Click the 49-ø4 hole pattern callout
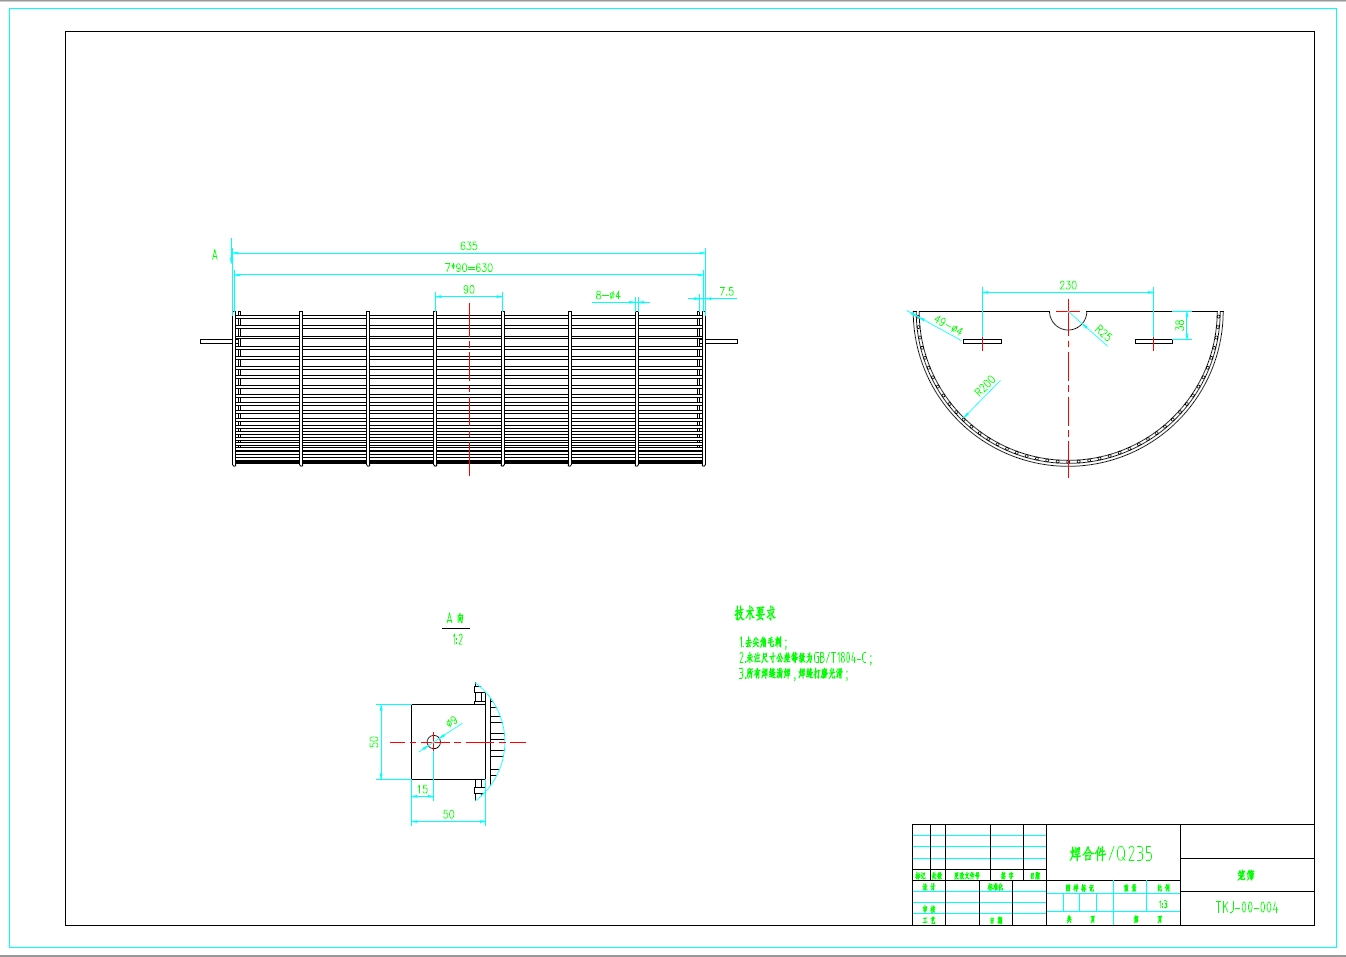This screenshot has width=1346, height=957. [x=948, y=325]
